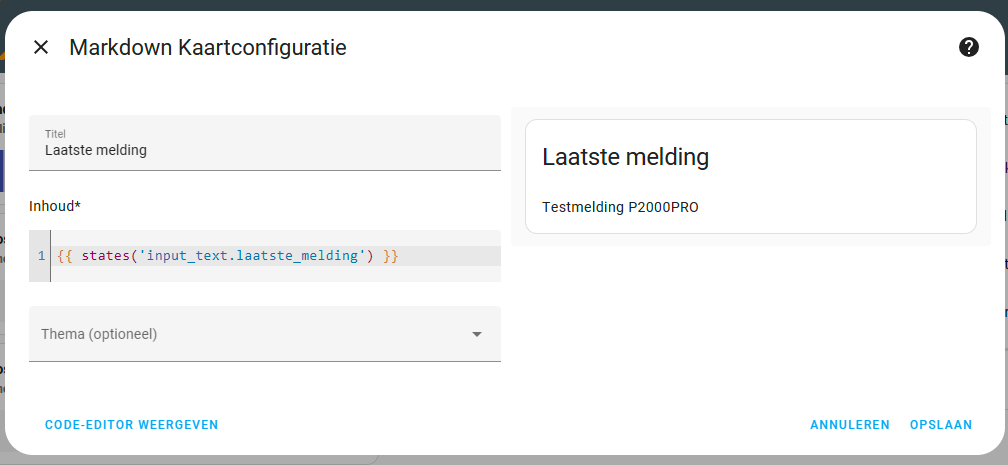Image resolution: width=1008 pixels, height=465 pixels.
Task: Click blank editor area below line 1
Action: click(275, 274)
